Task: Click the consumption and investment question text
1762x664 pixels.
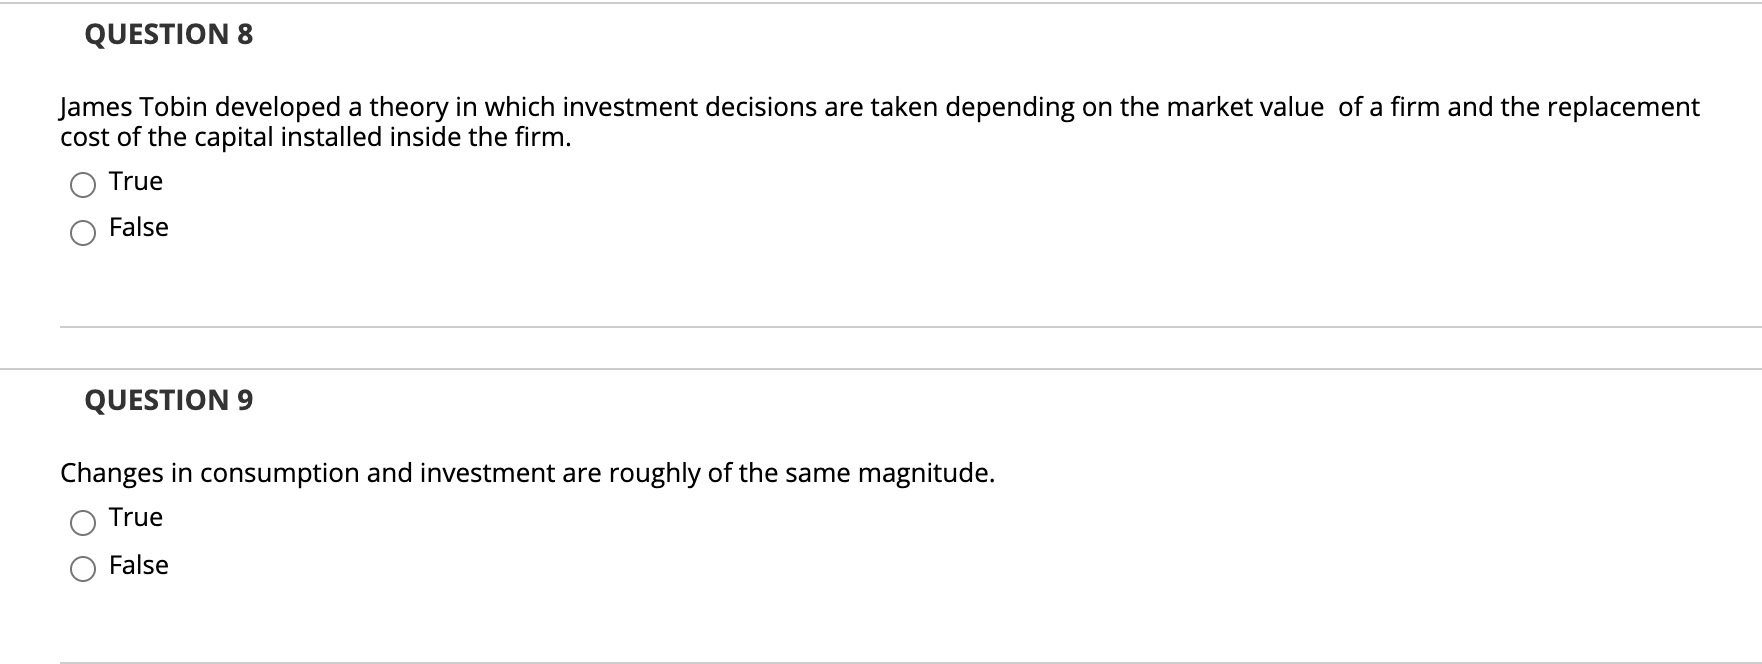Action: pyautogui.click(x=527, y=473)
